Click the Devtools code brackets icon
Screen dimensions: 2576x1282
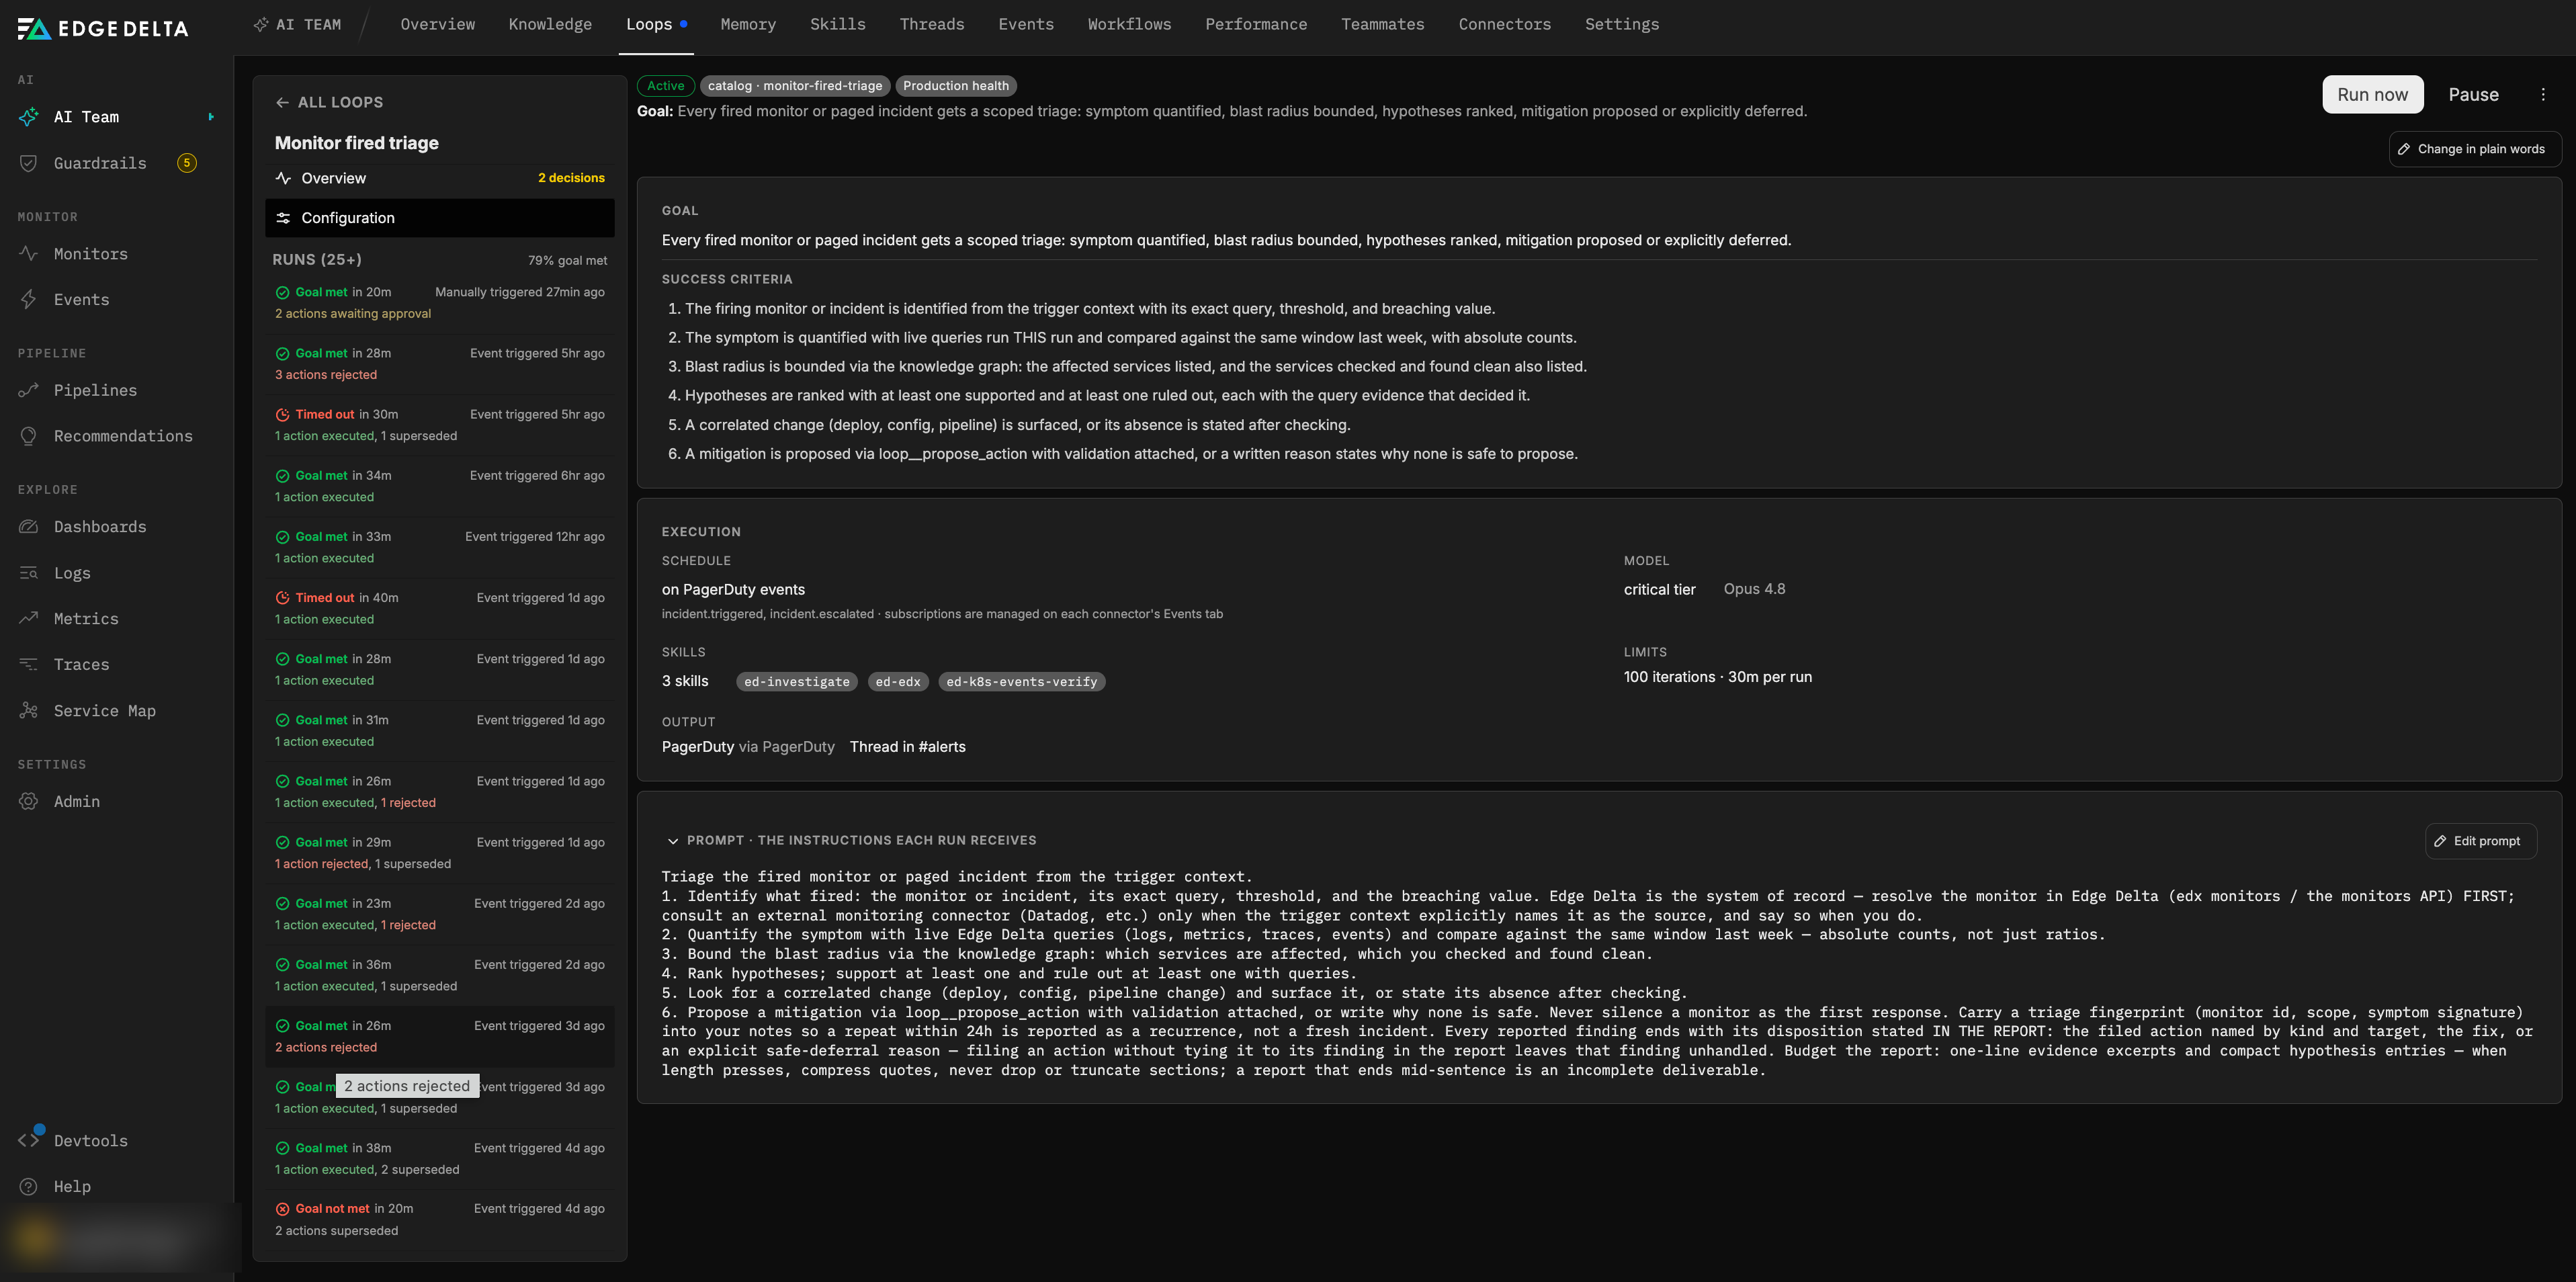click(x=29, y=1140)
